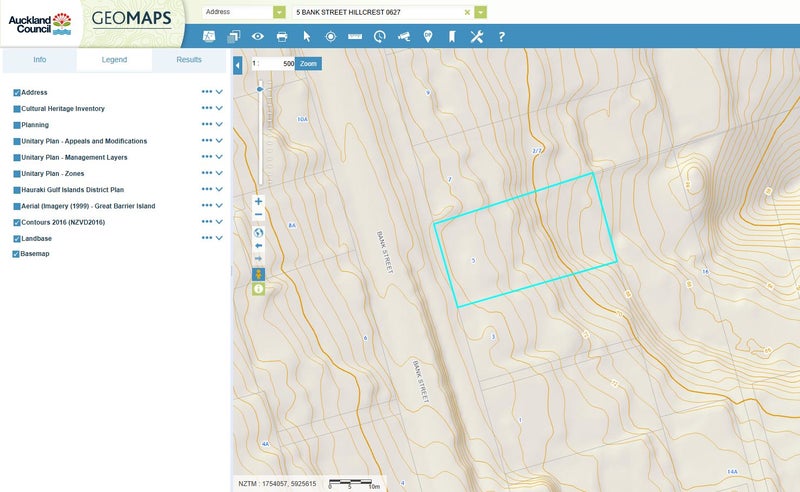Open the street view pegman tool

[x=258, y=274]
